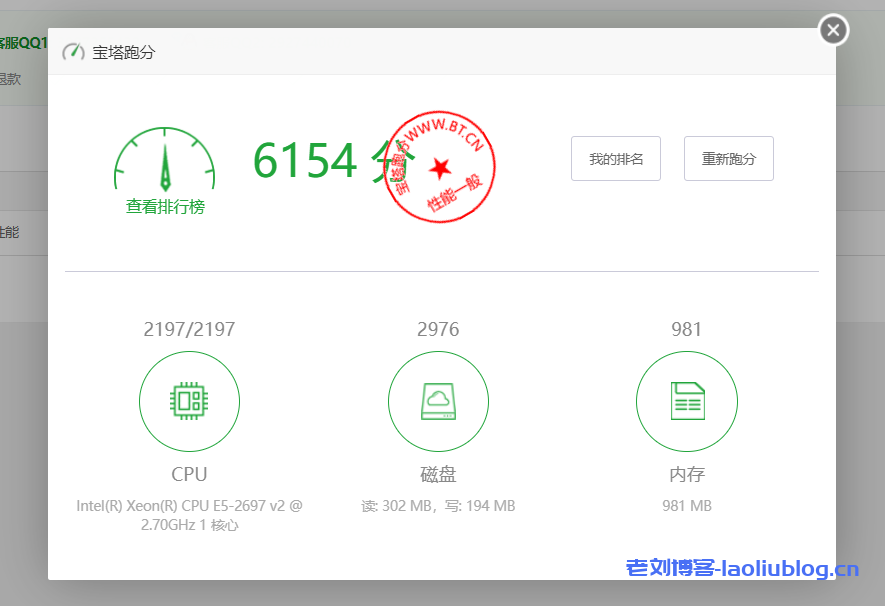Click the 我的排名 button

pyautogui.click(x=616, y=158)
